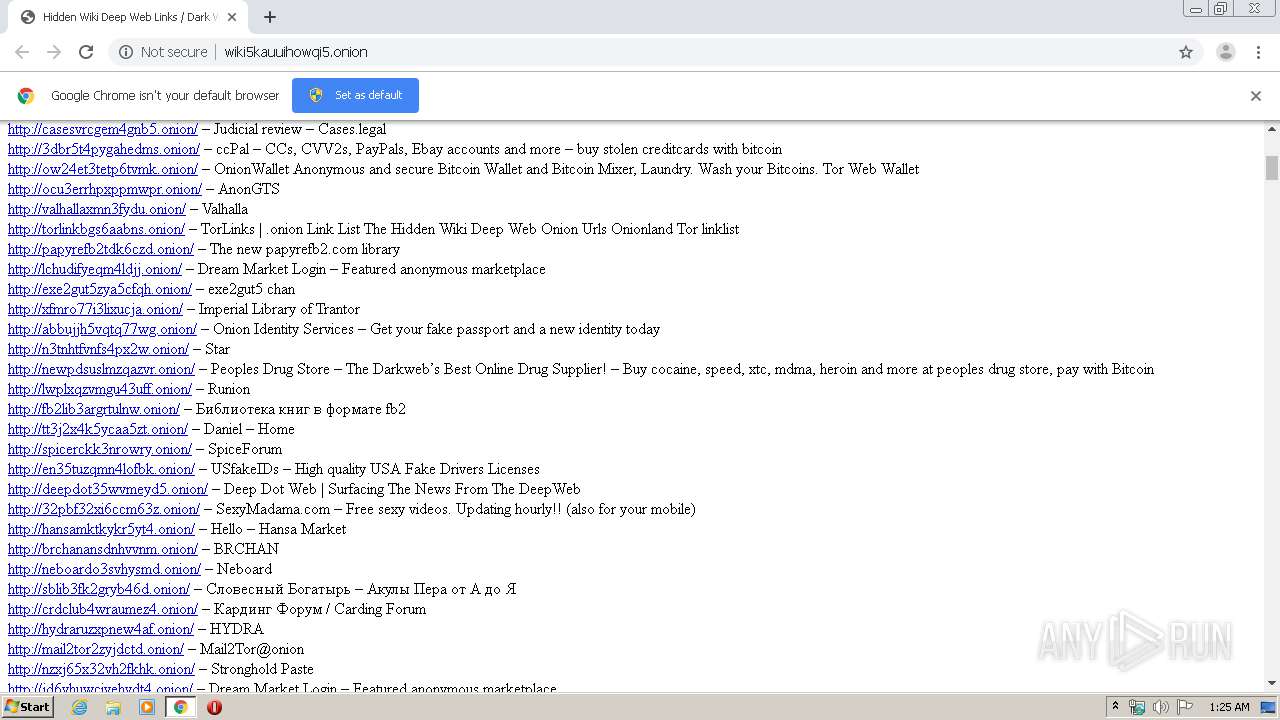Image resolution: width=1280 pixels, height=720 pixels.
Task: Click the text 'Imperial Library of Trantor'
Action: pyautogui.click(x=279, y=309)
